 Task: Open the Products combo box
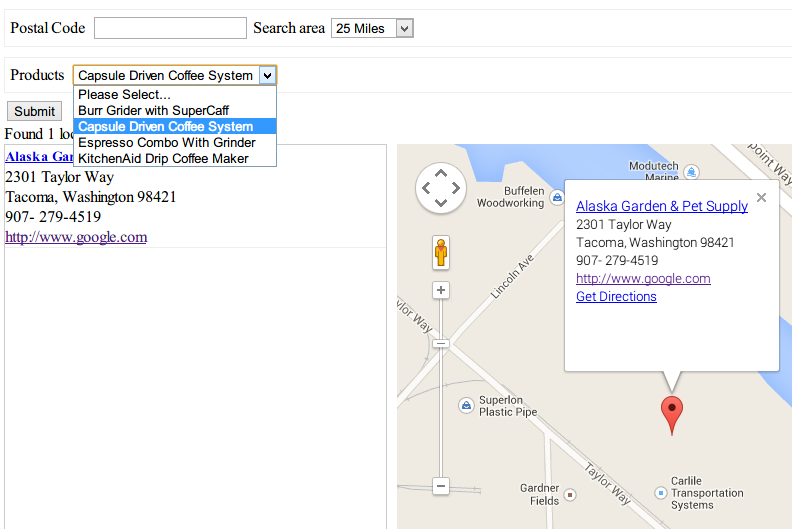[x=175, y=75]
